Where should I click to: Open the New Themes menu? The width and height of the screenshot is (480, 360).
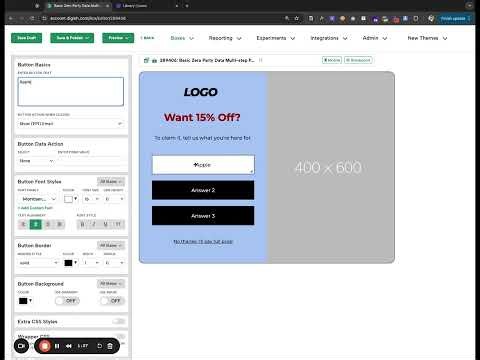(427, 38)
